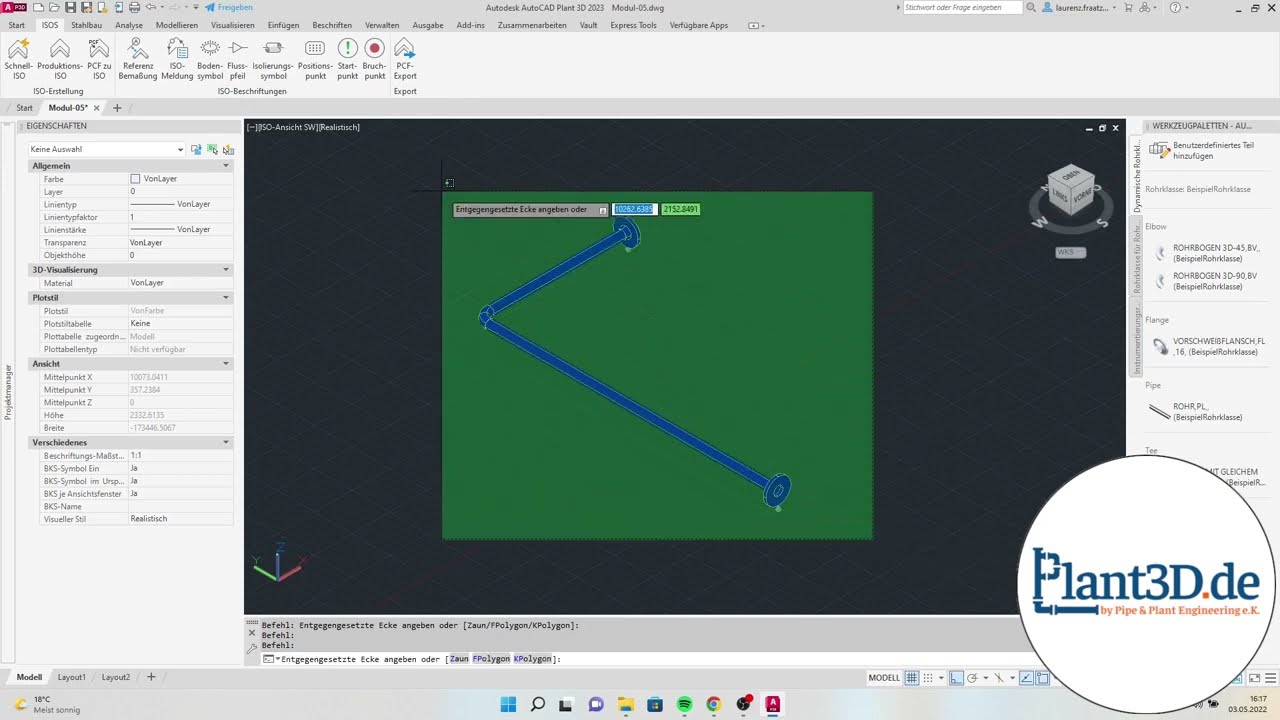
Task: Toggle 2D object snap in status bar
Action: pos(1042,677)
